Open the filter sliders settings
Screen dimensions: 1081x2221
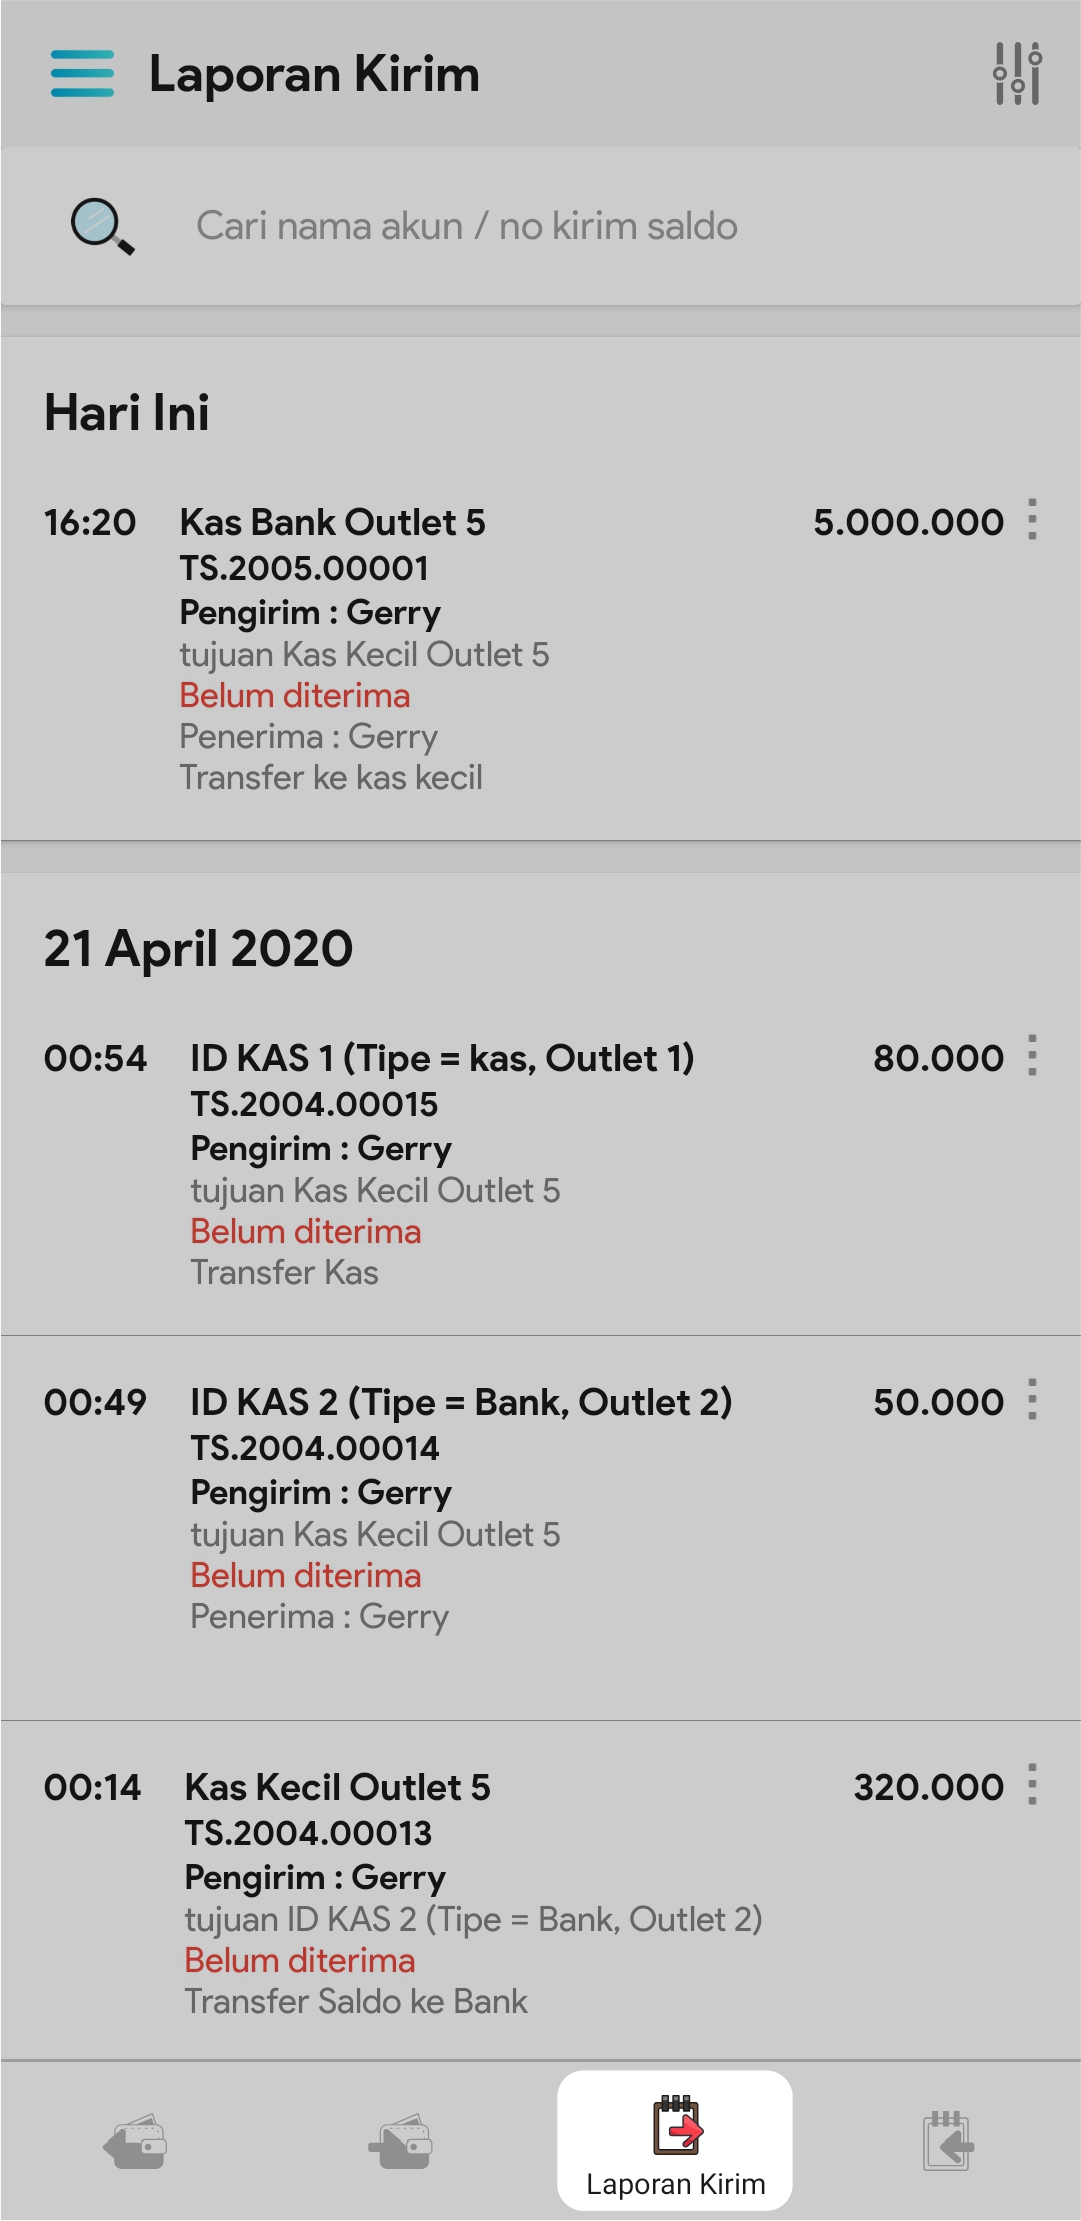point(1017,74)
